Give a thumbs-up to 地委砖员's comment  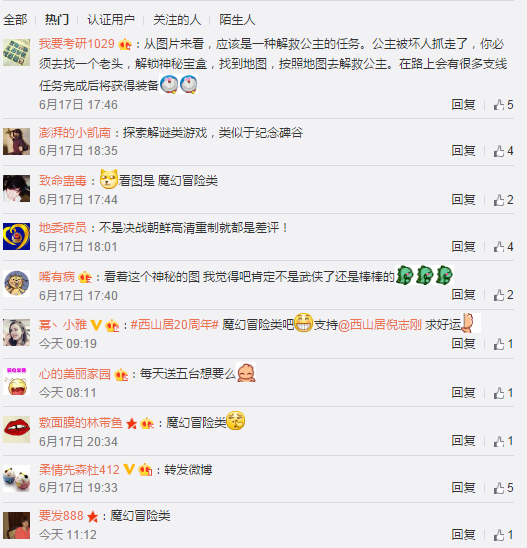pyautogui.click(x=503, y=247)
